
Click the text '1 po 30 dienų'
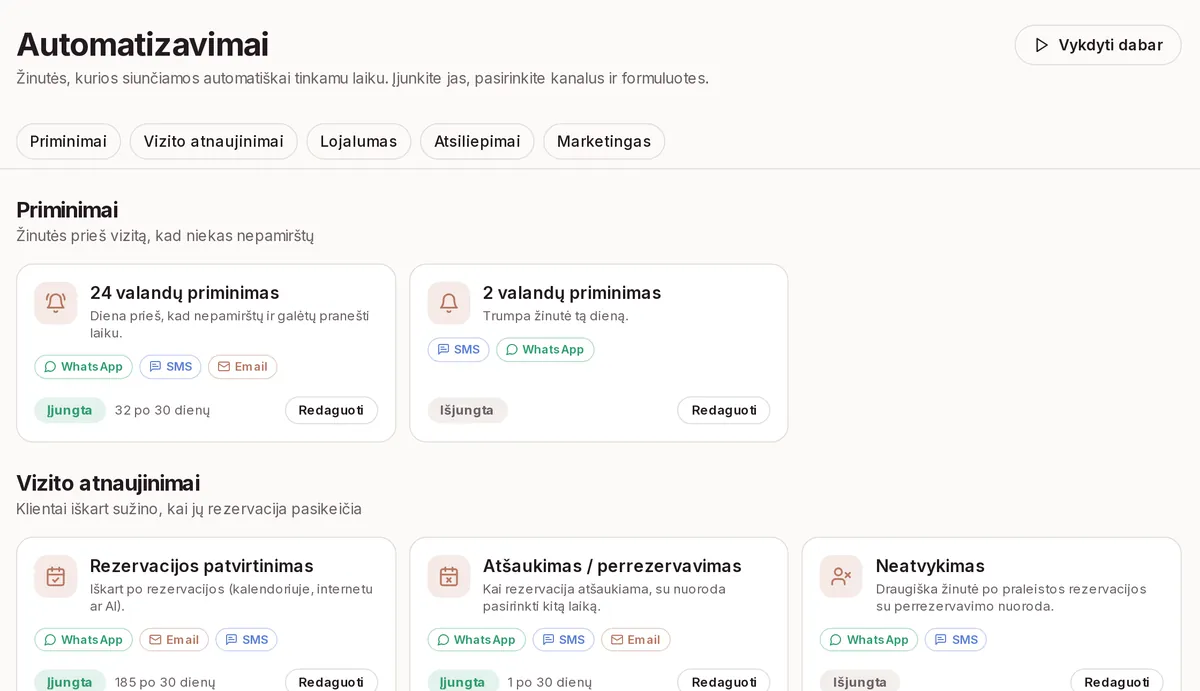(x=550, y=682)
